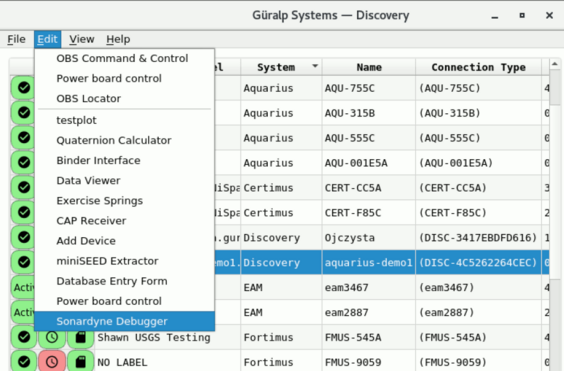This screenshot has height=371, width=564.
Task: Select the FMUS-9059 name cell
Action: point(369,362)
